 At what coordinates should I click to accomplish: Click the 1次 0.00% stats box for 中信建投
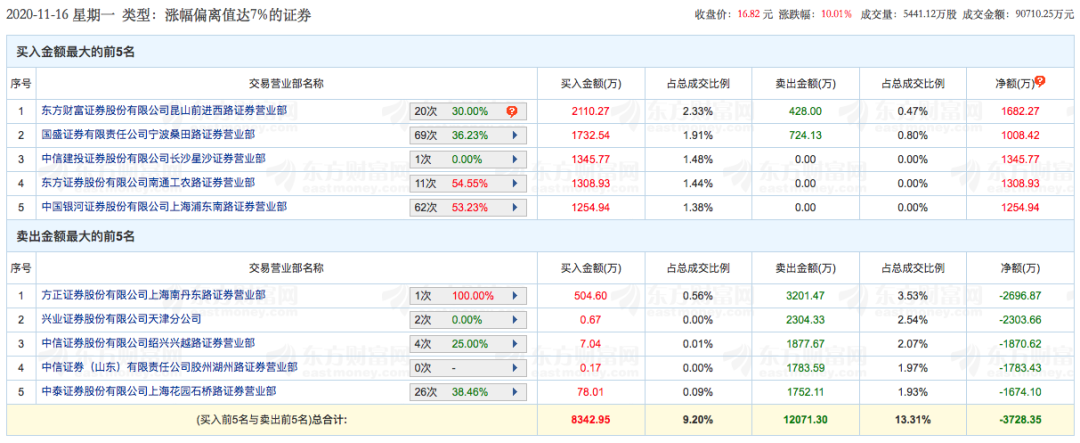[x=468, y=159]
